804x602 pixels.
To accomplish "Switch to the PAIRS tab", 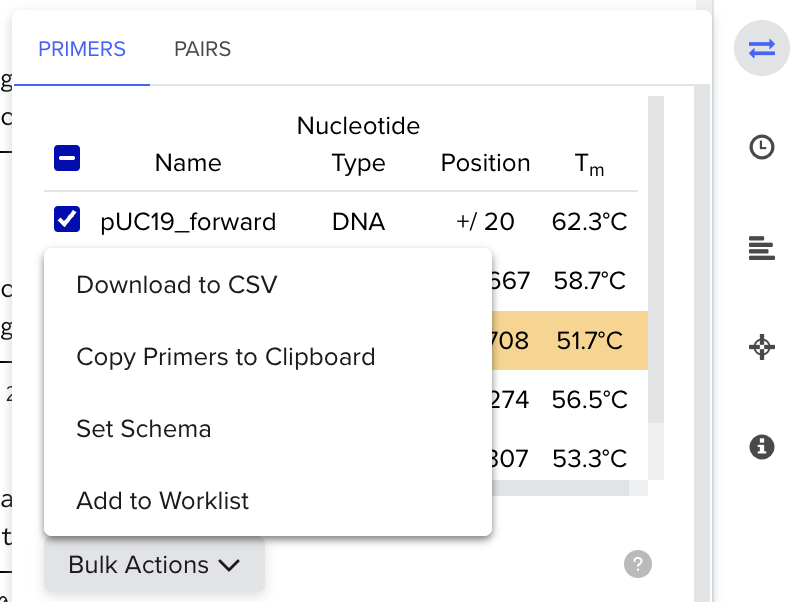I will pyautogui.click(x=202, y=48).
